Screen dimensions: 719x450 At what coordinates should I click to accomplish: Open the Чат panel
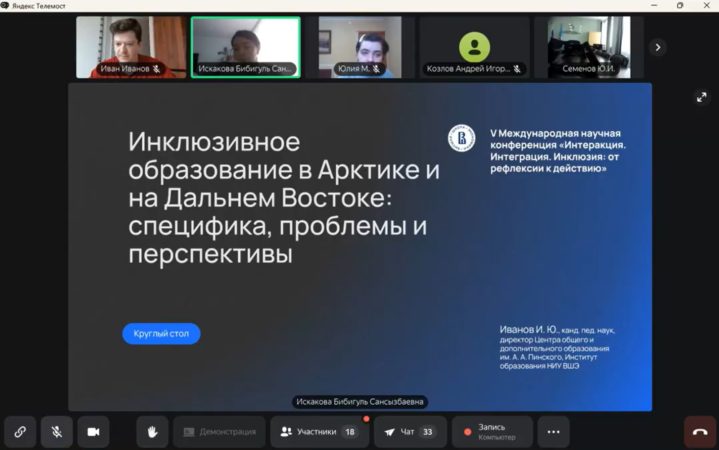tap(410, 432)
